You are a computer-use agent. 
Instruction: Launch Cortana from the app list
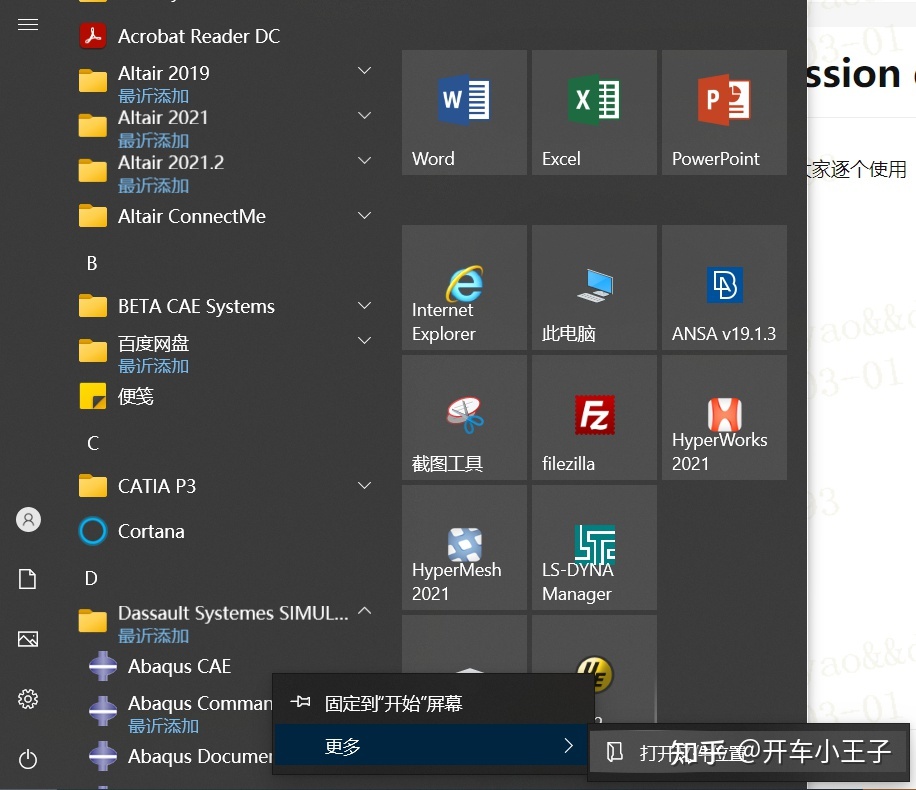point(225,532)
